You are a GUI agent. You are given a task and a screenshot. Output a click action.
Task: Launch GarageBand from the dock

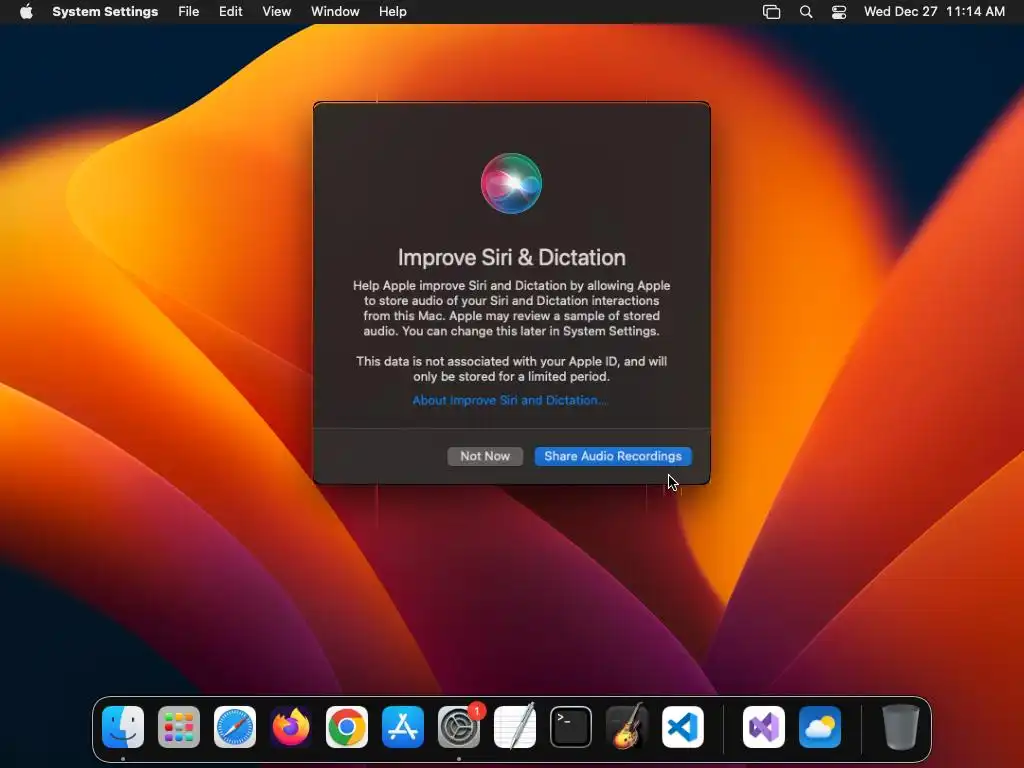(627, 727)
